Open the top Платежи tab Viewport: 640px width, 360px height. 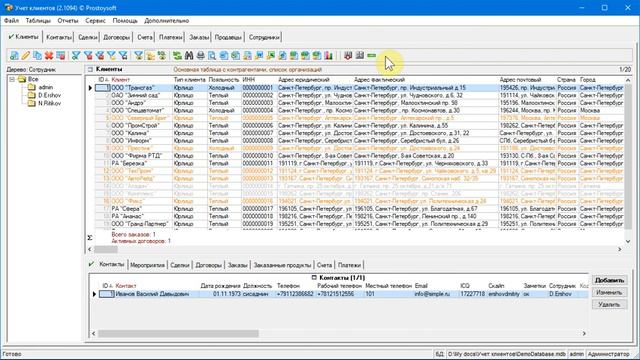[171, 37]
